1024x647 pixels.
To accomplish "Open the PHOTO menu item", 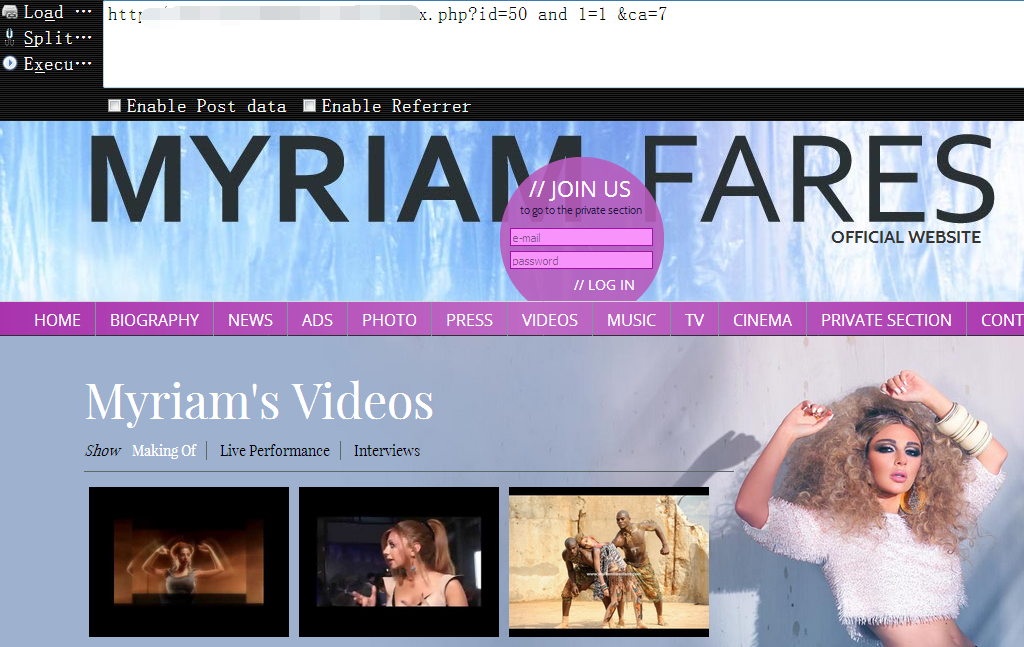I will coord(390,320).
